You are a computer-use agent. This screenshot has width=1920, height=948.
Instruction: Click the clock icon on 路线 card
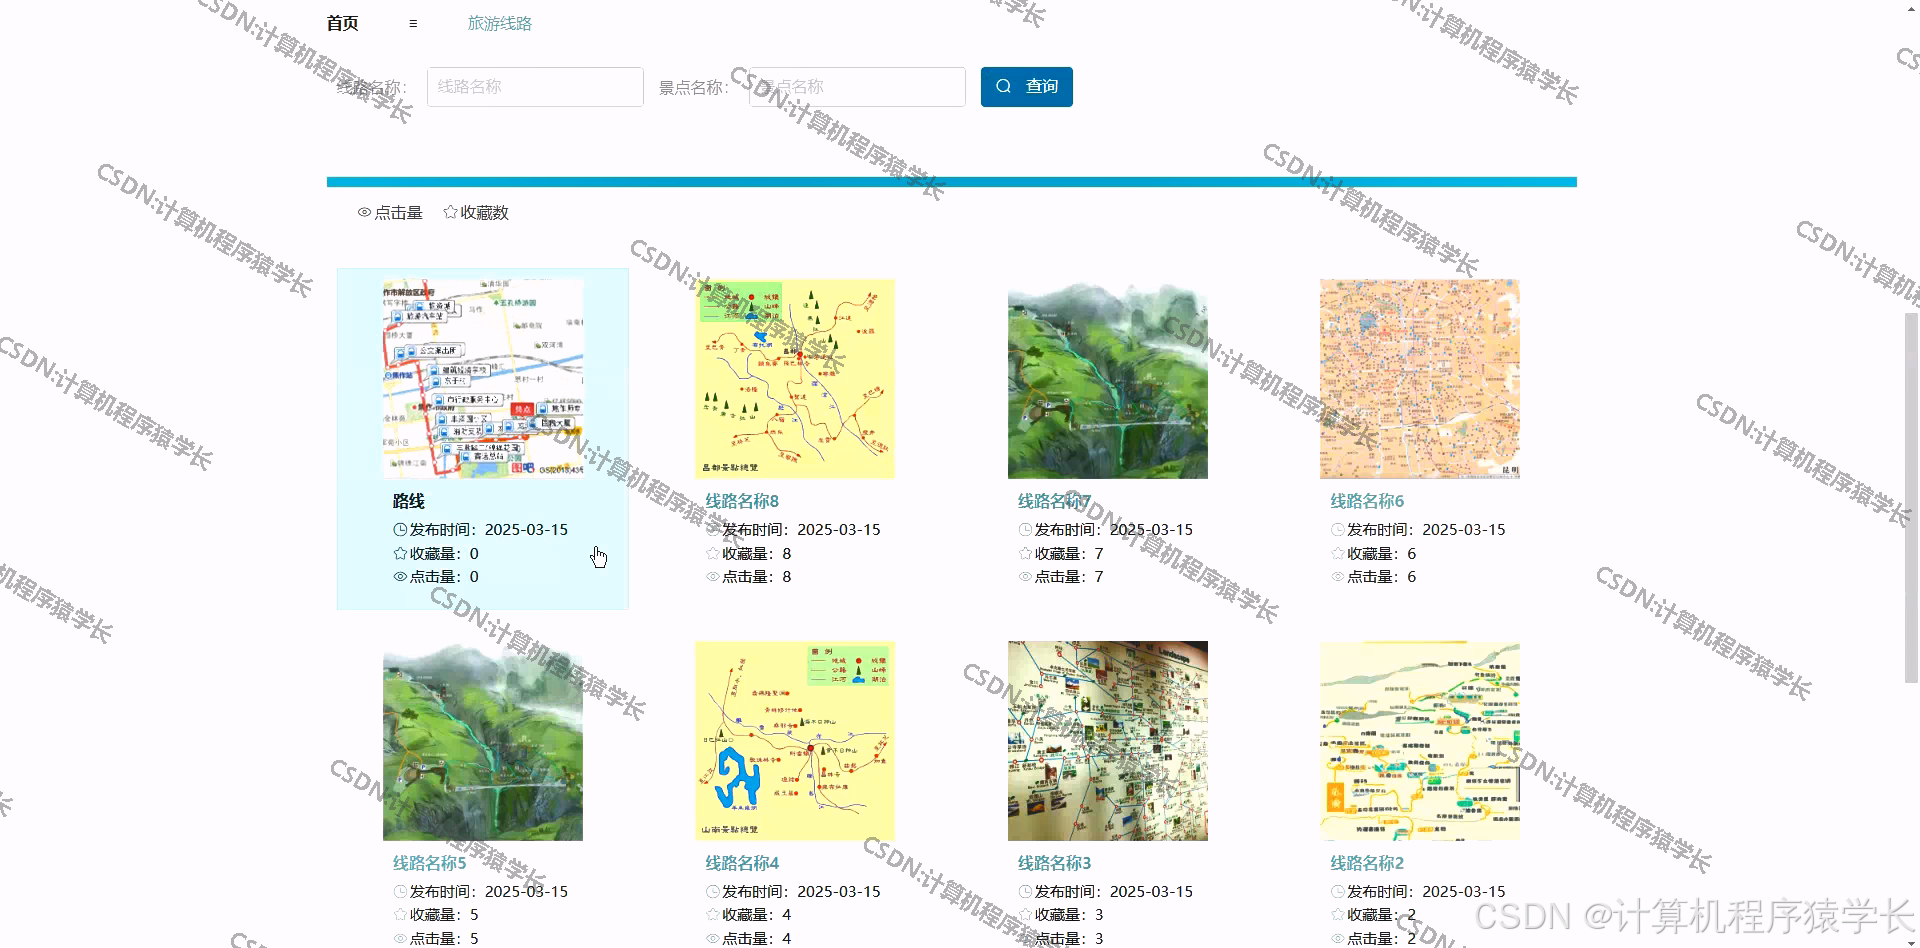(400, 530)
